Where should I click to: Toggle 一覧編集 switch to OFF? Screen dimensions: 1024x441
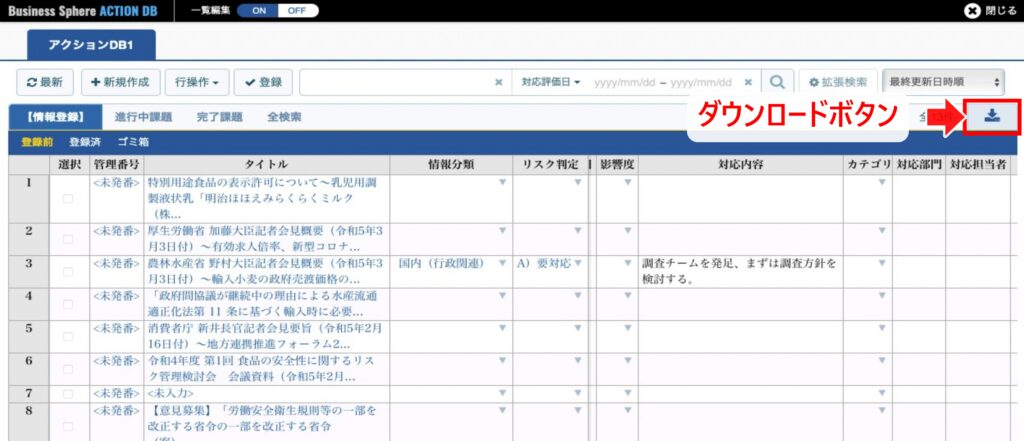tap(293, 11)
